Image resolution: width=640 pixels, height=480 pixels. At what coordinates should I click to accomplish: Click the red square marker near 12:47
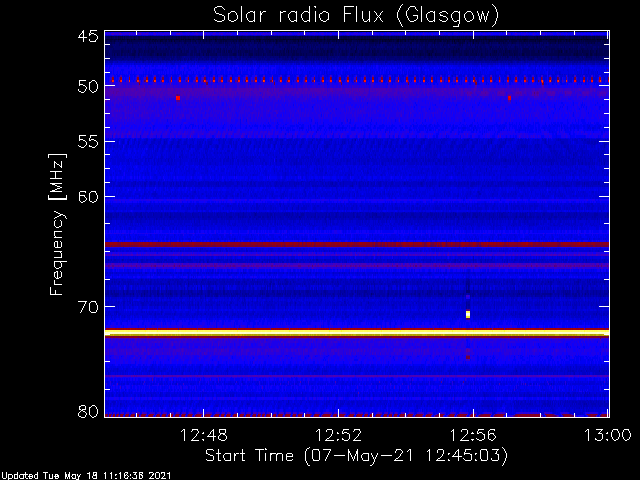tap(178, 98)
